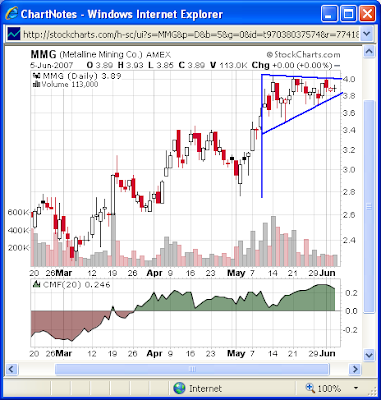Open the address bar dropdown arrow

point(367,34)
